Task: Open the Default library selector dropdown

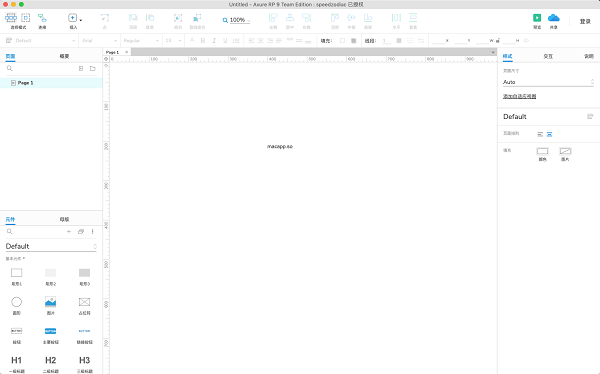Action: [51, 246]
